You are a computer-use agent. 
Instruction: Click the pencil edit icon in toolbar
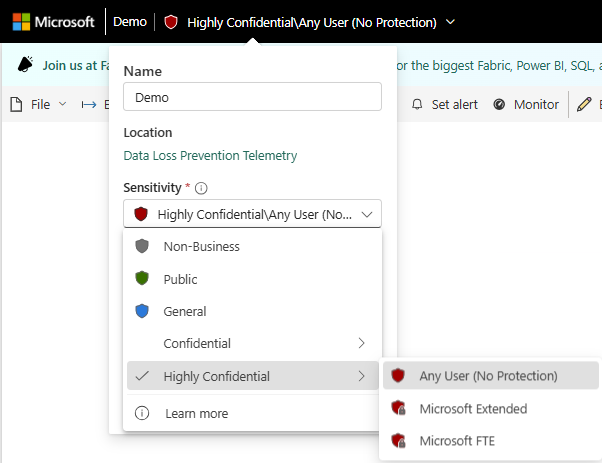[x=584, y=104]
